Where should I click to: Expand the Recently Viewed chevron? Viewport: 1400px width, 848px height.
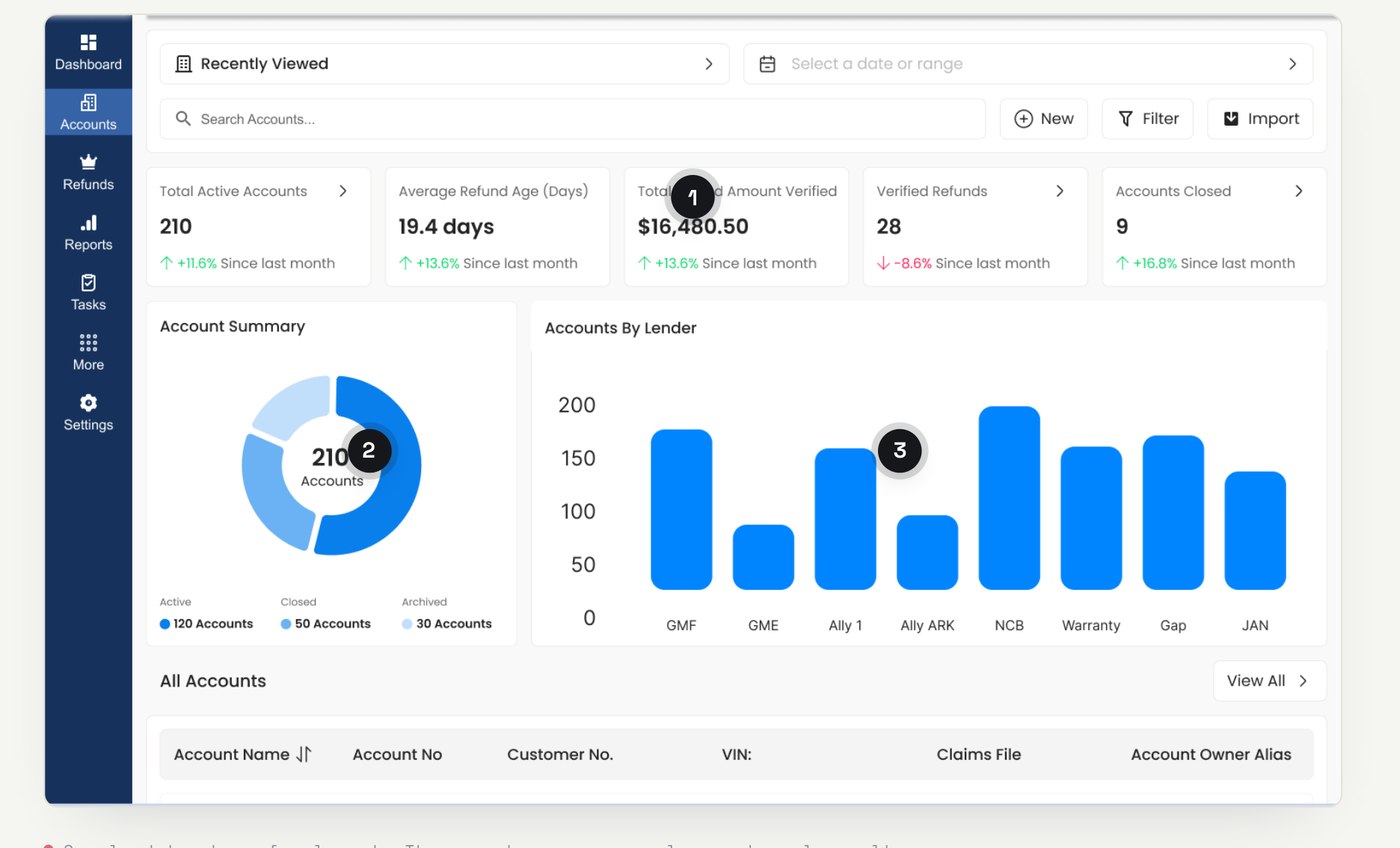coord(709,64)
